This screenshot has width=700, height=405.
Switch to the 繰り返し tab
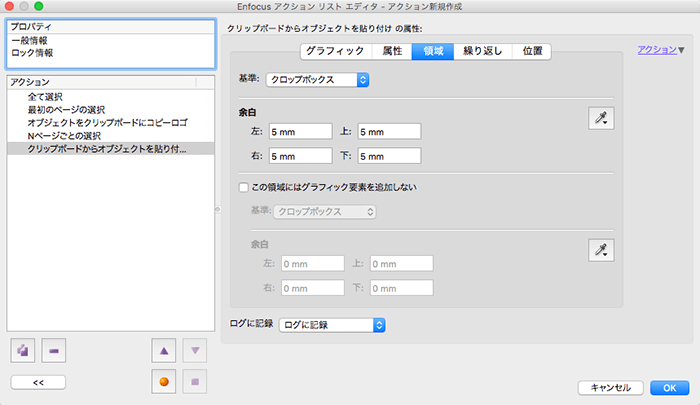483,51
